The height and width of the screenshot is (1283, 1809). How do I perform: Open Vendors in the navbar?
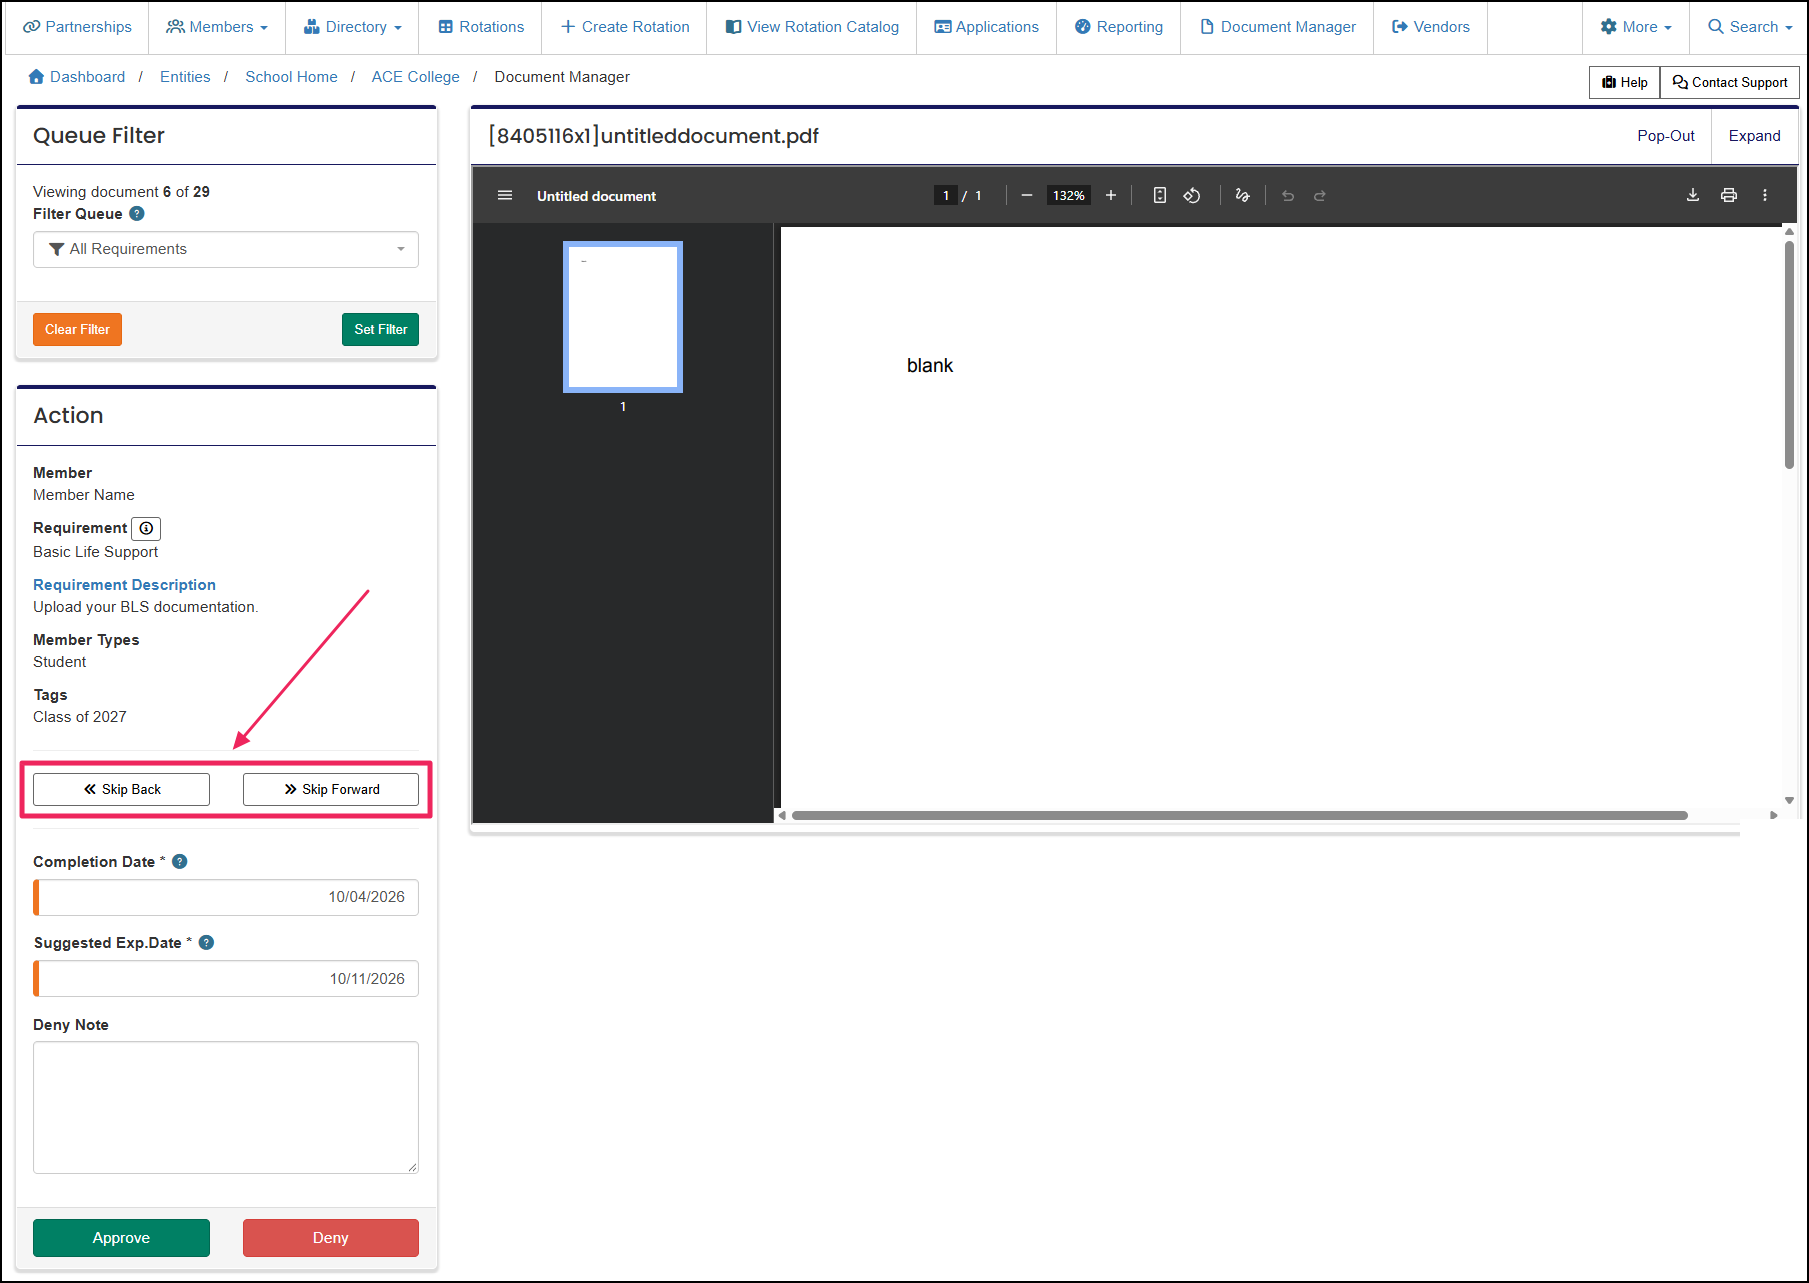coord(1431,27)
